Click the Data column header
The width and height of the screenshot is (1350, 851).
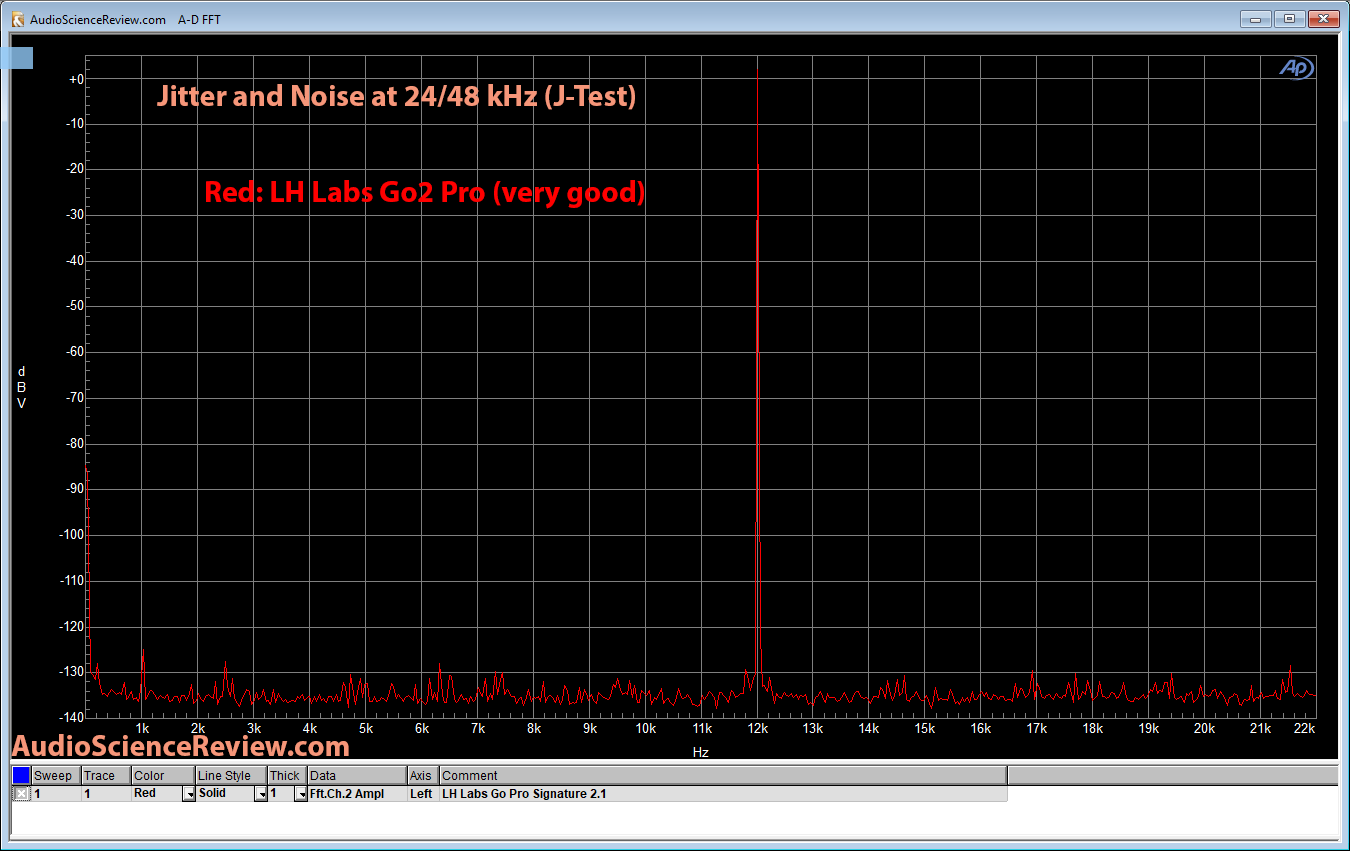tap(357, 775)
